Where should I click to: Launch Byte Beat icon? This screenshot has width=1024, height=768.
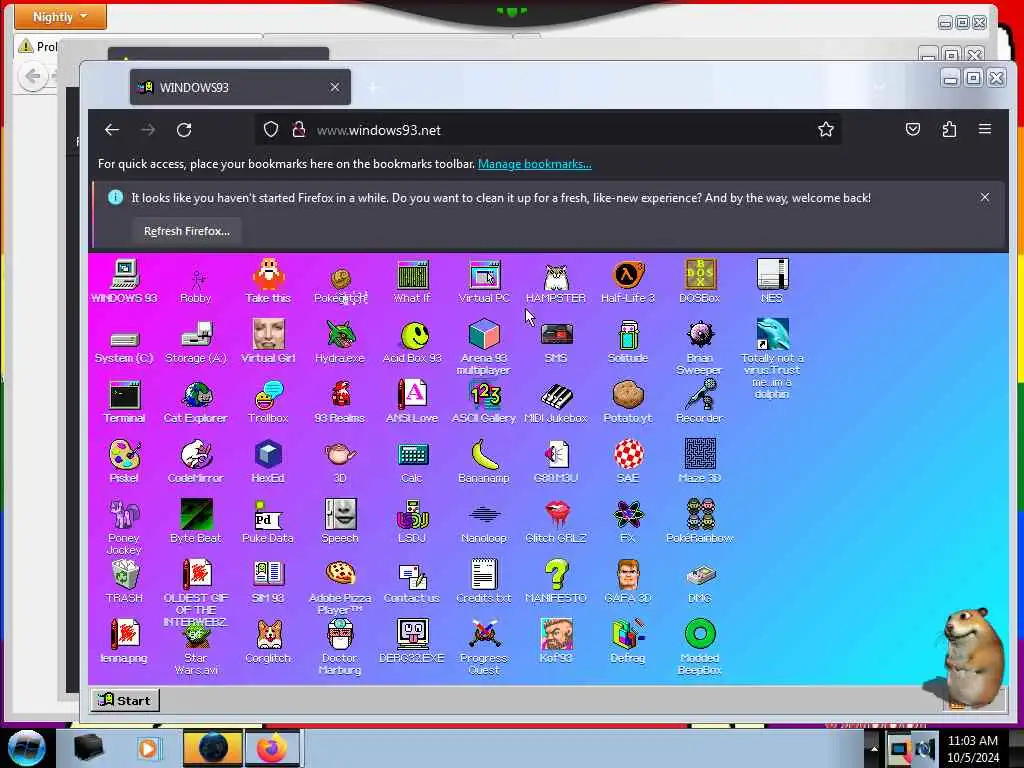196,521
